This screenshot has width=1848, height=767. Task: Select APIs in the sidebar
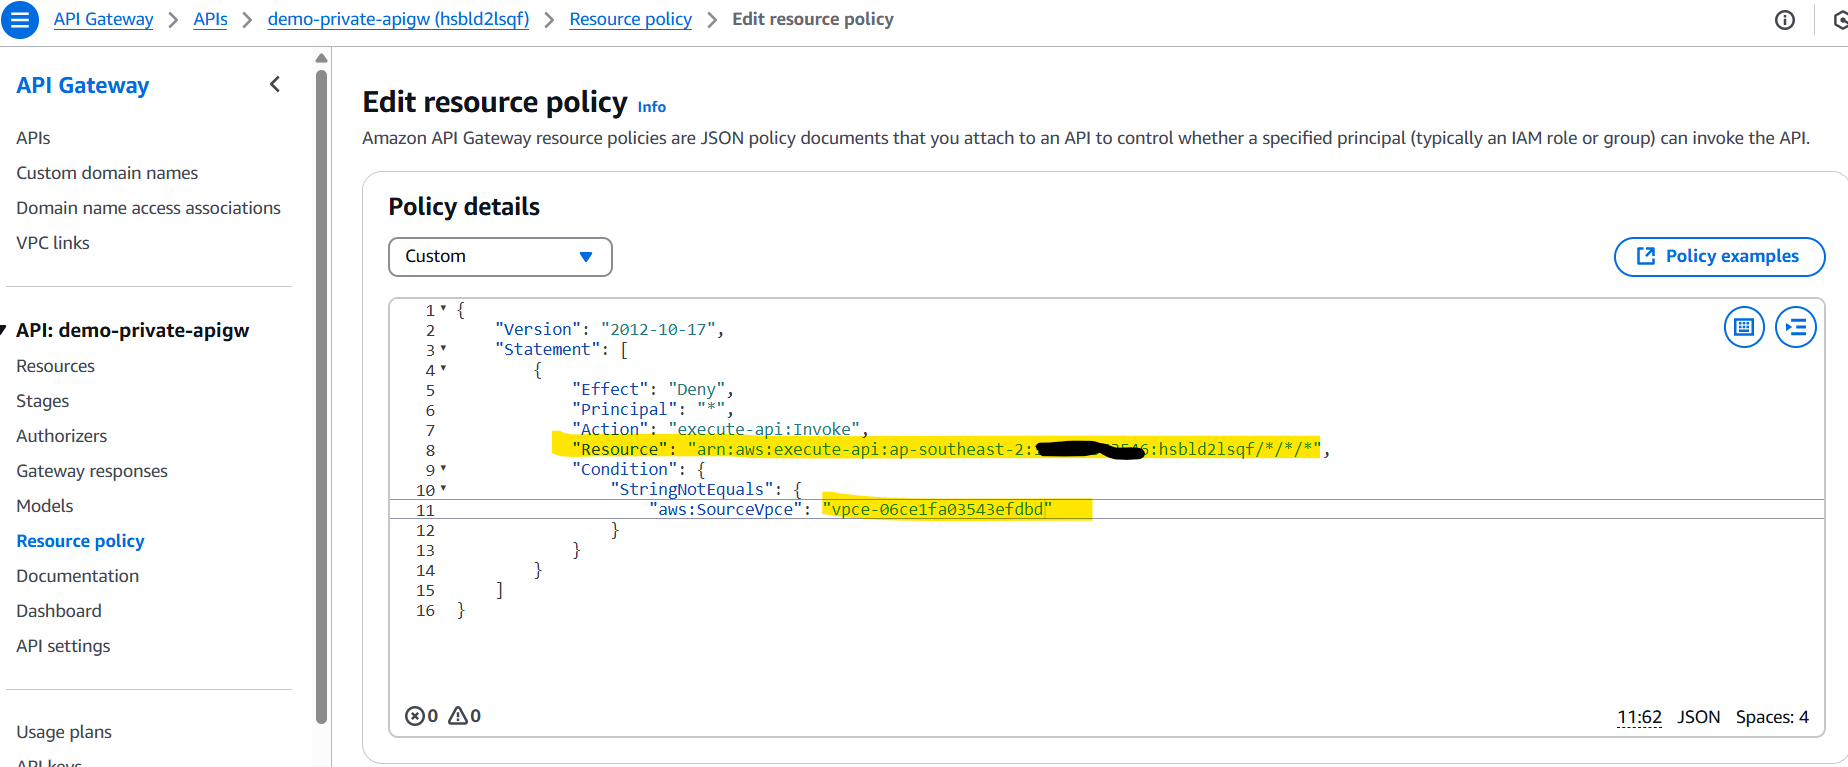click(33, 138)
